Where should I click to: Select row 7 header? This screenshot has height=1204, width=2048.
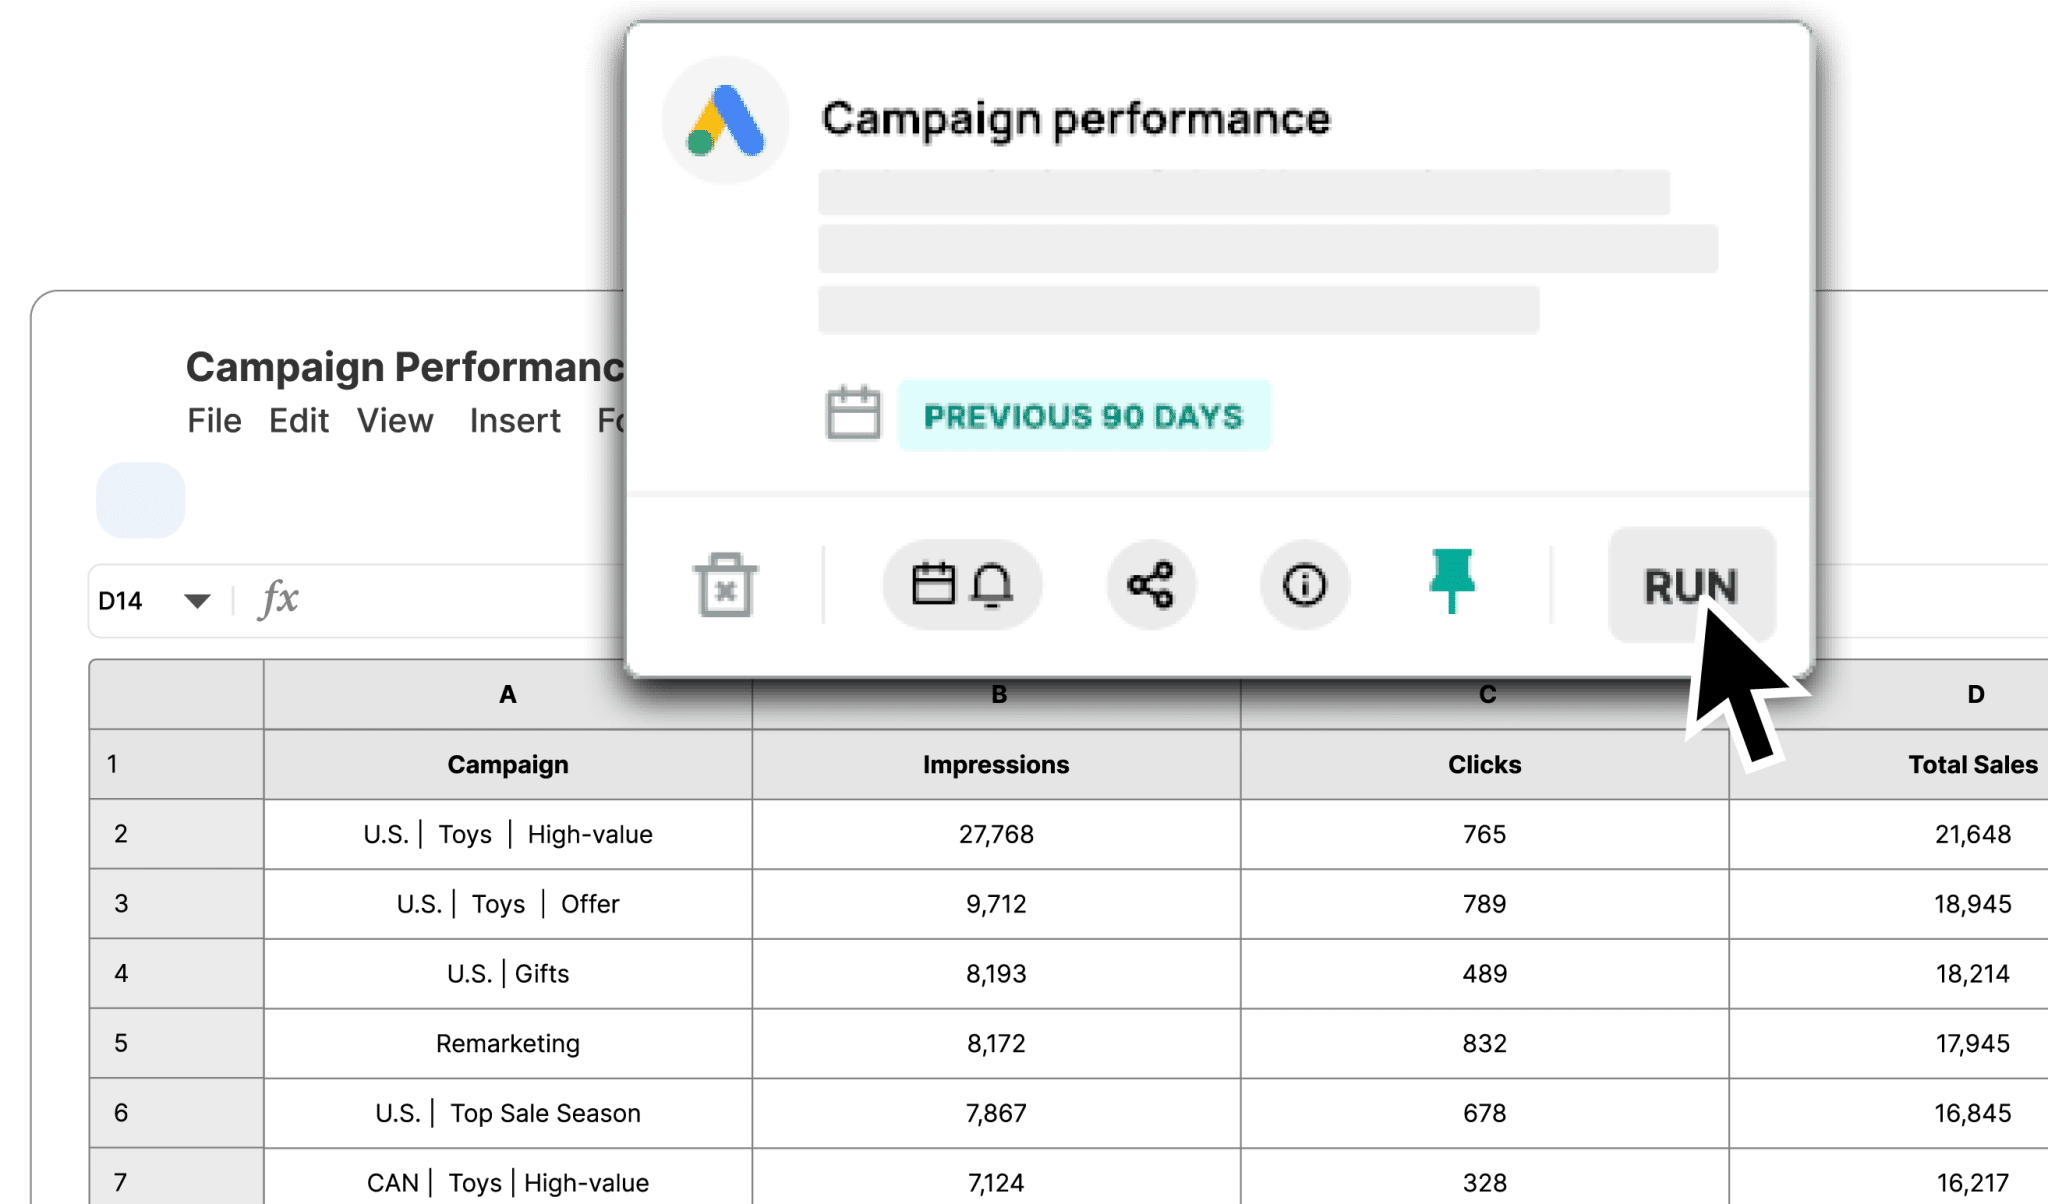177,1177
